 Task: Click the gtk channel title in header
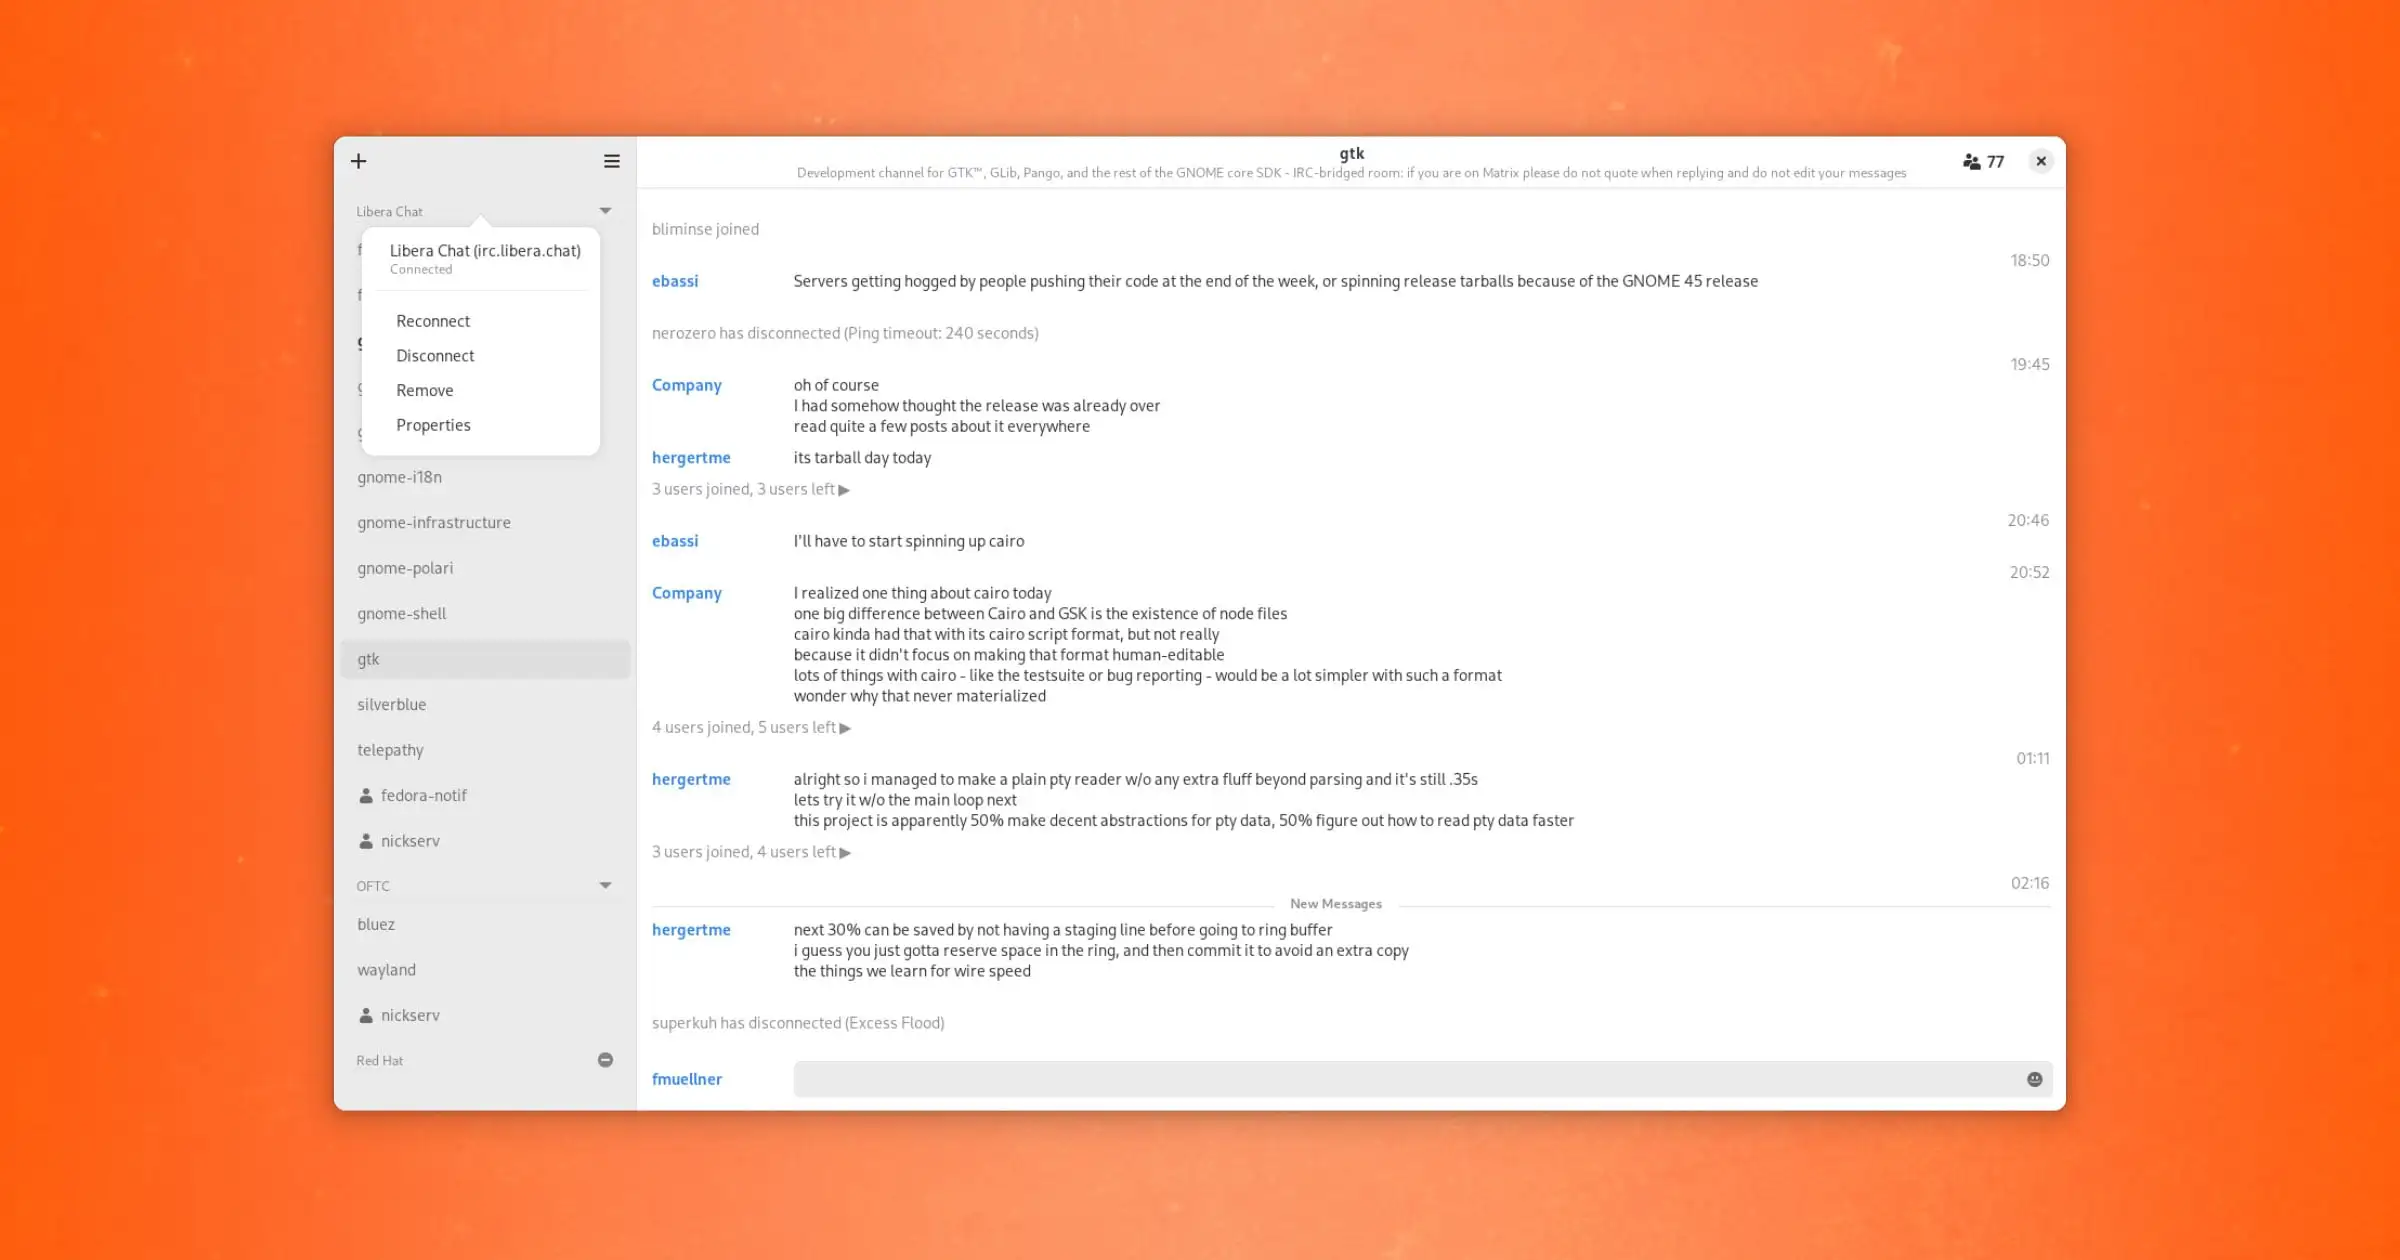point(1351,153)
